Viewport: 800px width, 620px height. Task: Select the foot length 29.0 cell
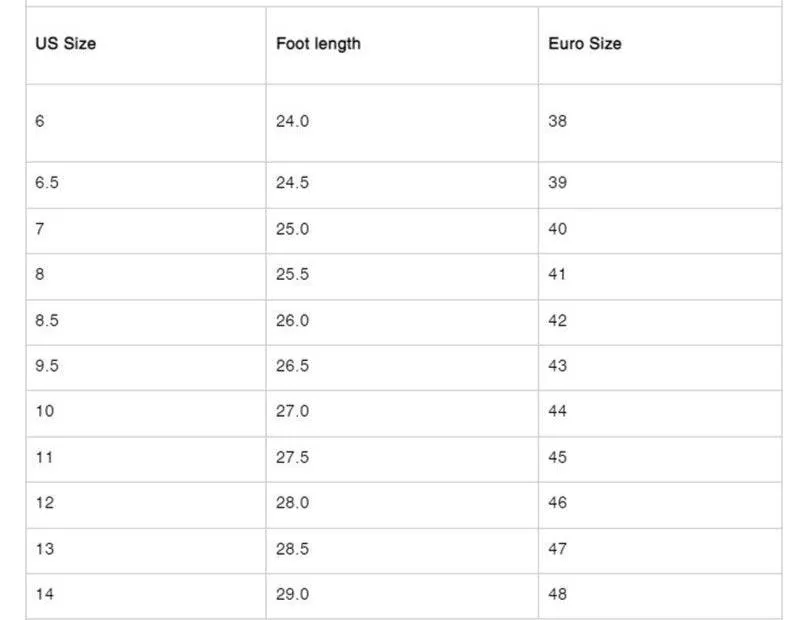pyautogui.click(x=402, y=596)
